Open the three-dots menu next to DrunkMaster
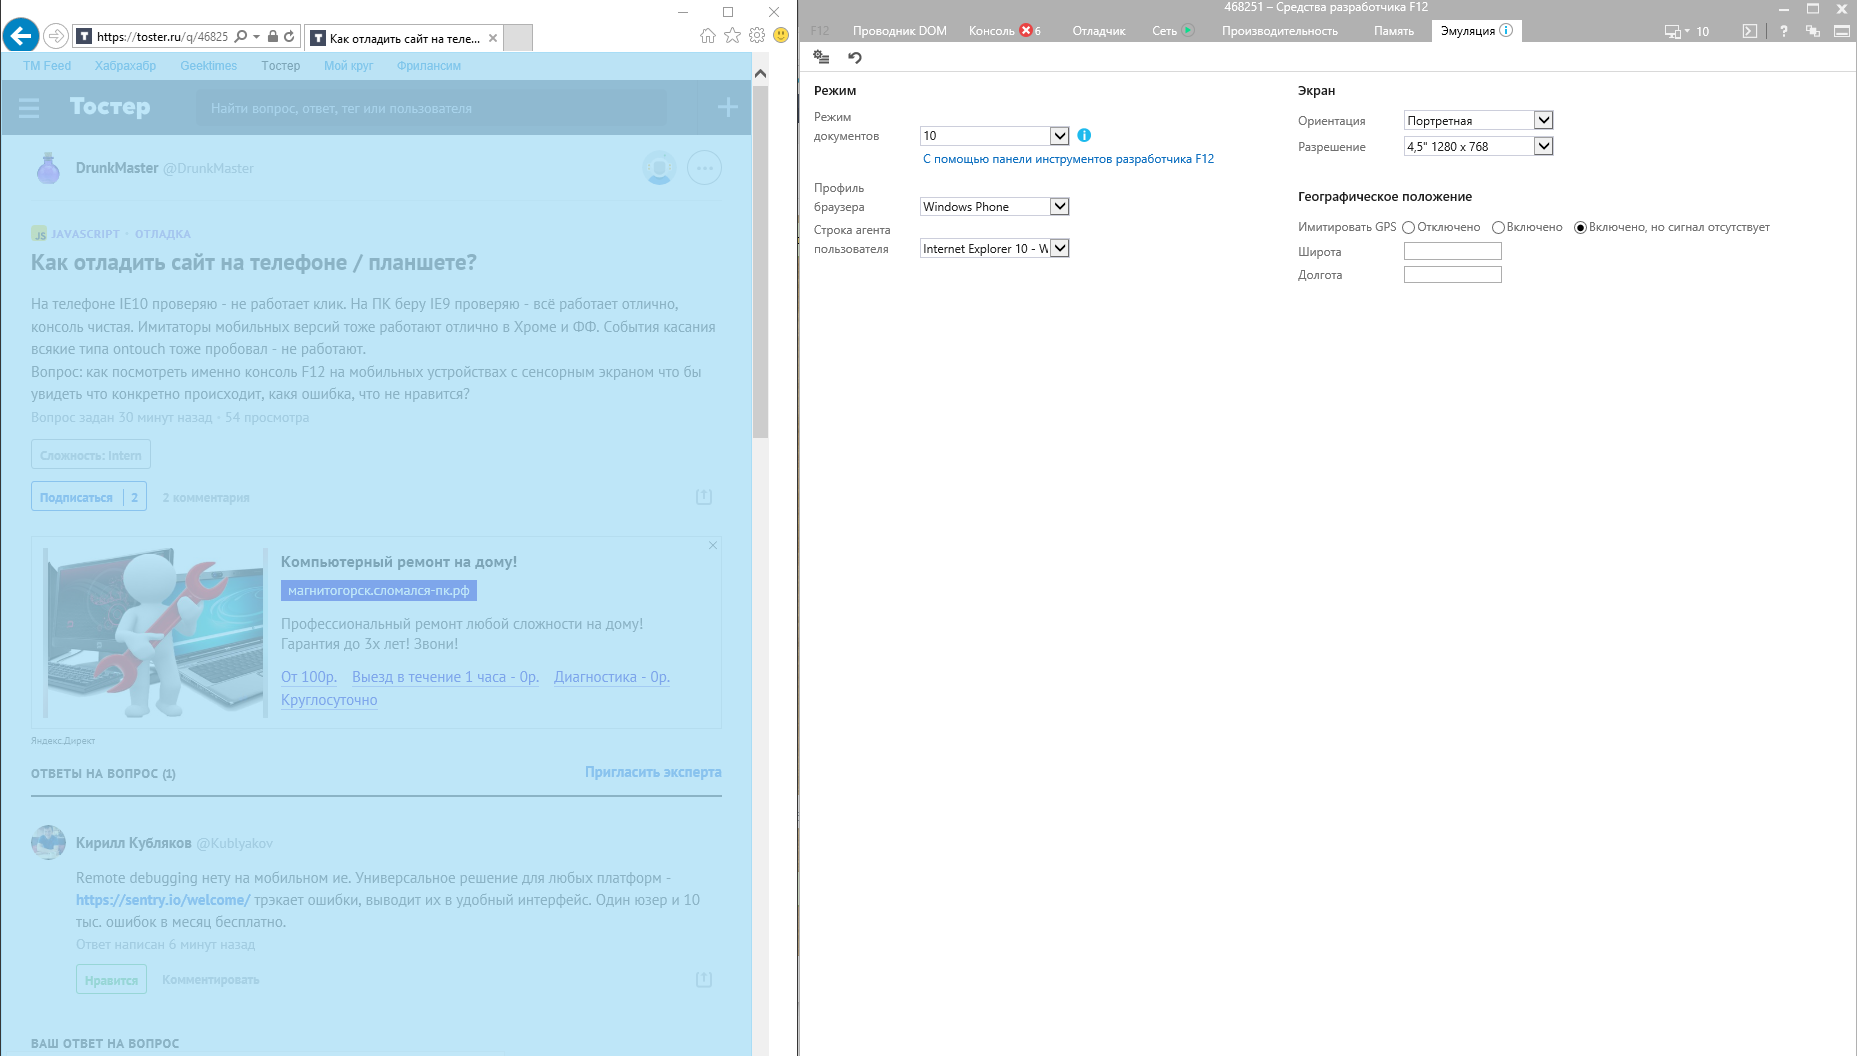The image size is (1857, 1056). [704, 168]
